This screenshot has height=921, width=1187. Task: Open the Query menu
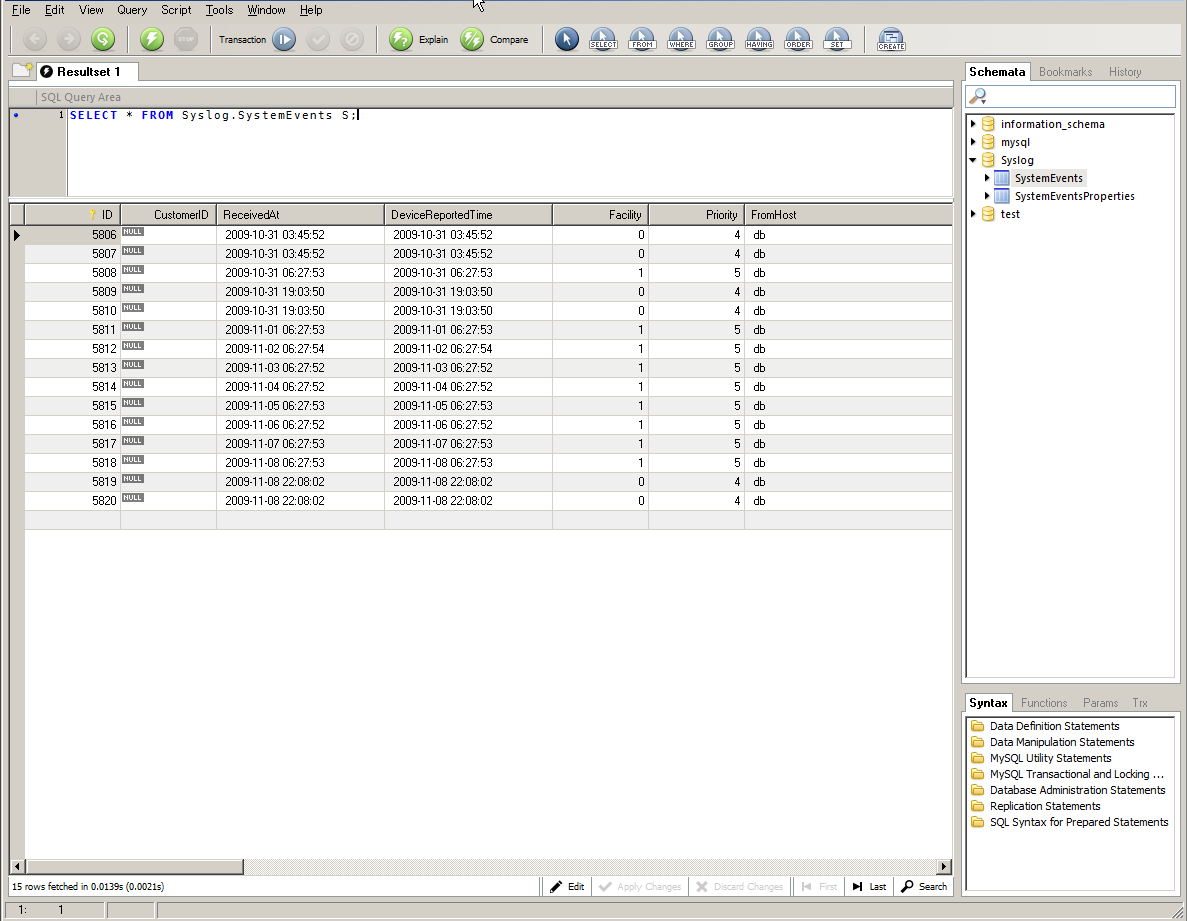tap(132, 10)
